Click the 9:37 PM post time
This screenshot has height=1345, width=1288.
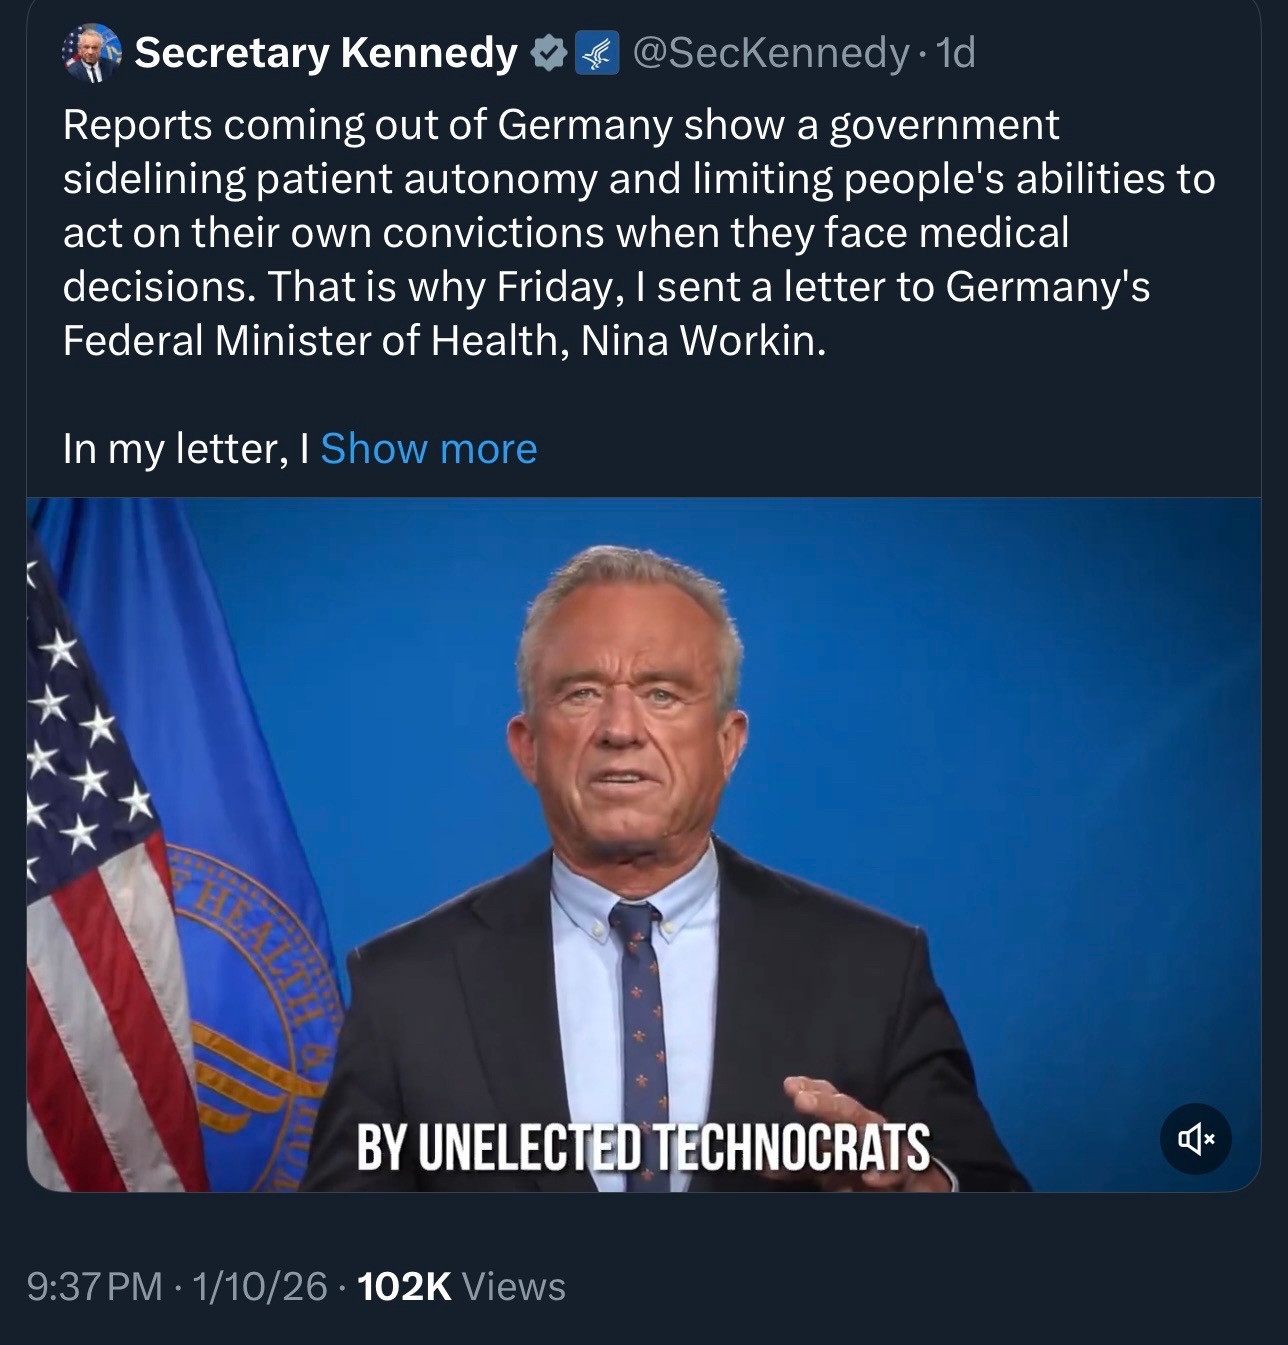pyautogui.click(x=94, y=1287)
